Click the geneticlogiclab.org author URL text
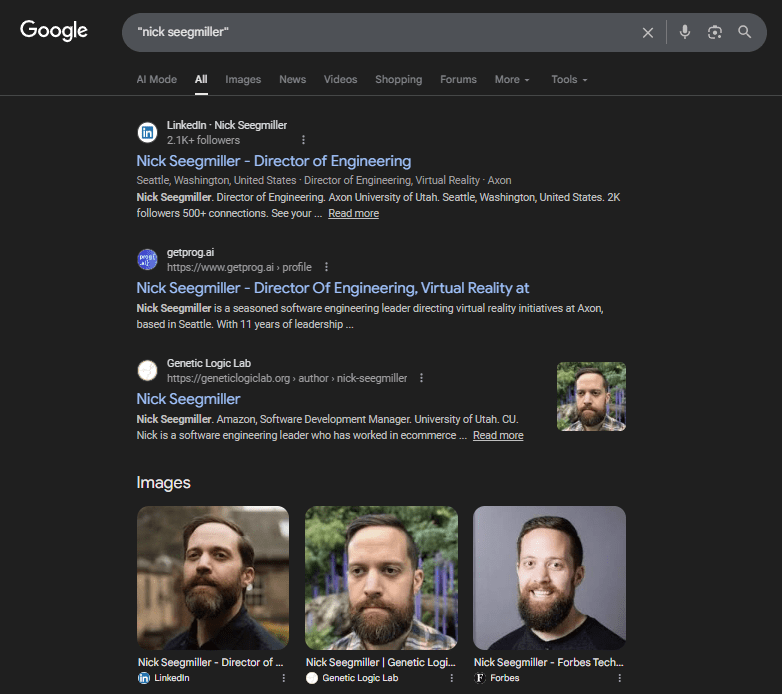Image resolution: width=782 pixels, height=694 pixels. click(x=287, y=378)
